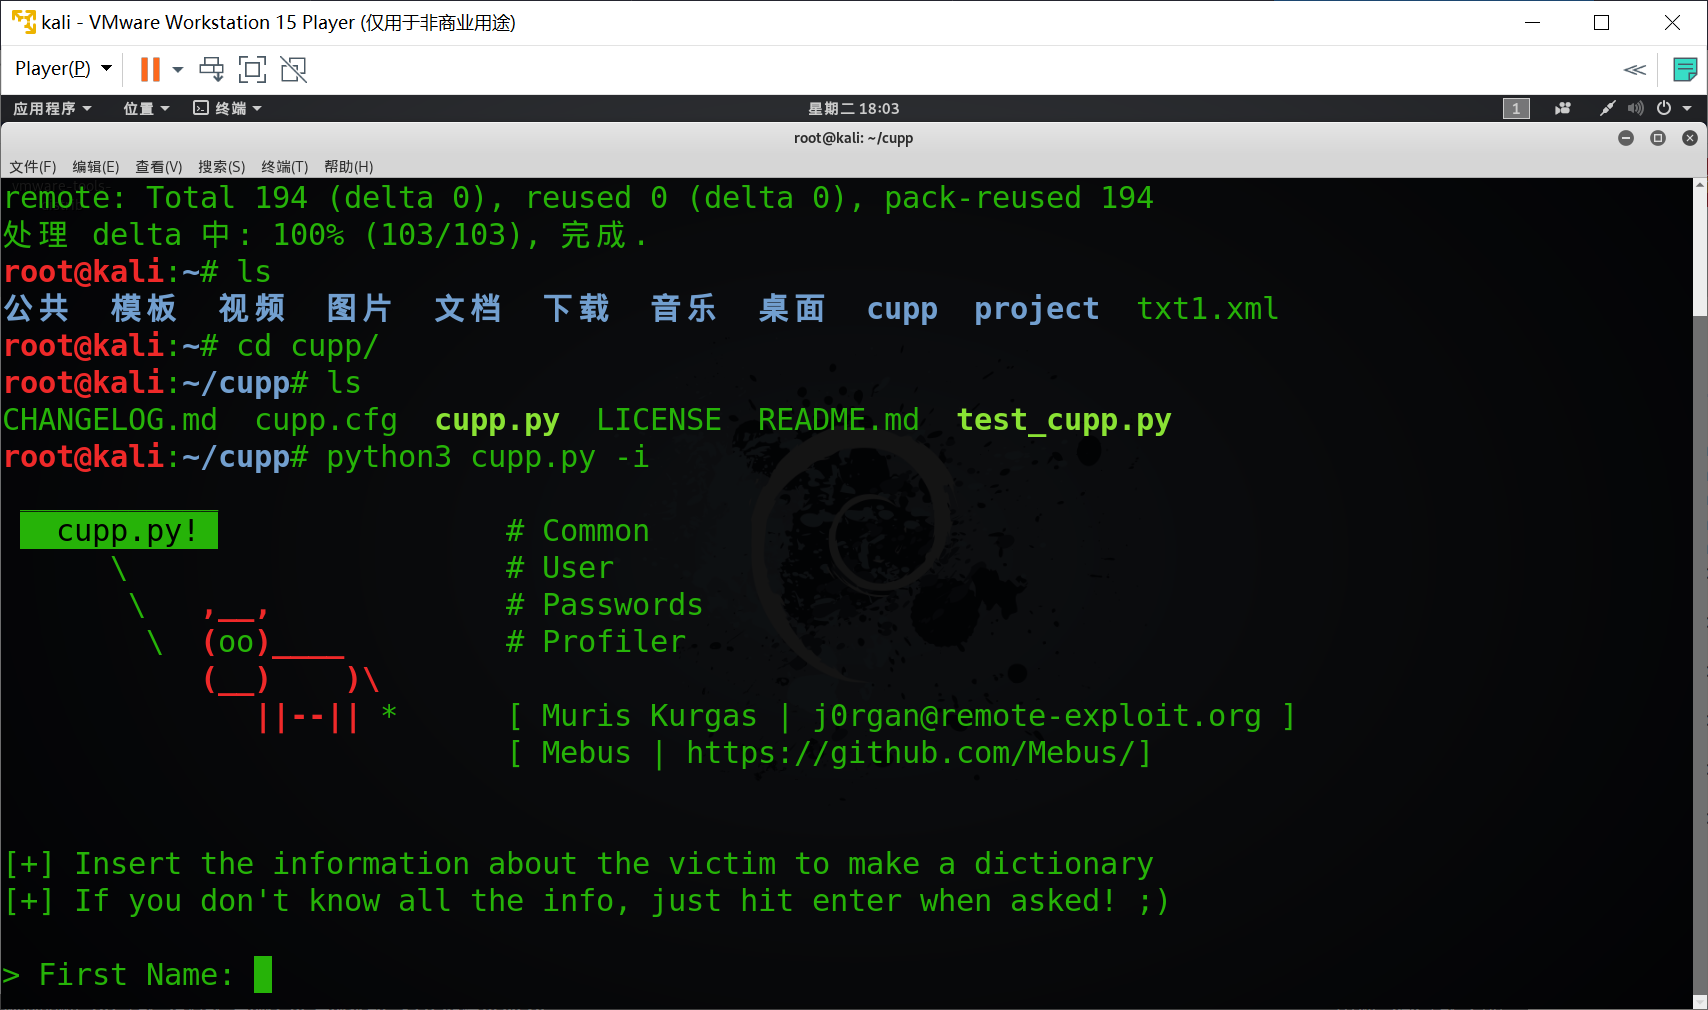Open the 编辑(E) terminal menu
This screenshot has width=1708, height=1010.
coord(96,167)
